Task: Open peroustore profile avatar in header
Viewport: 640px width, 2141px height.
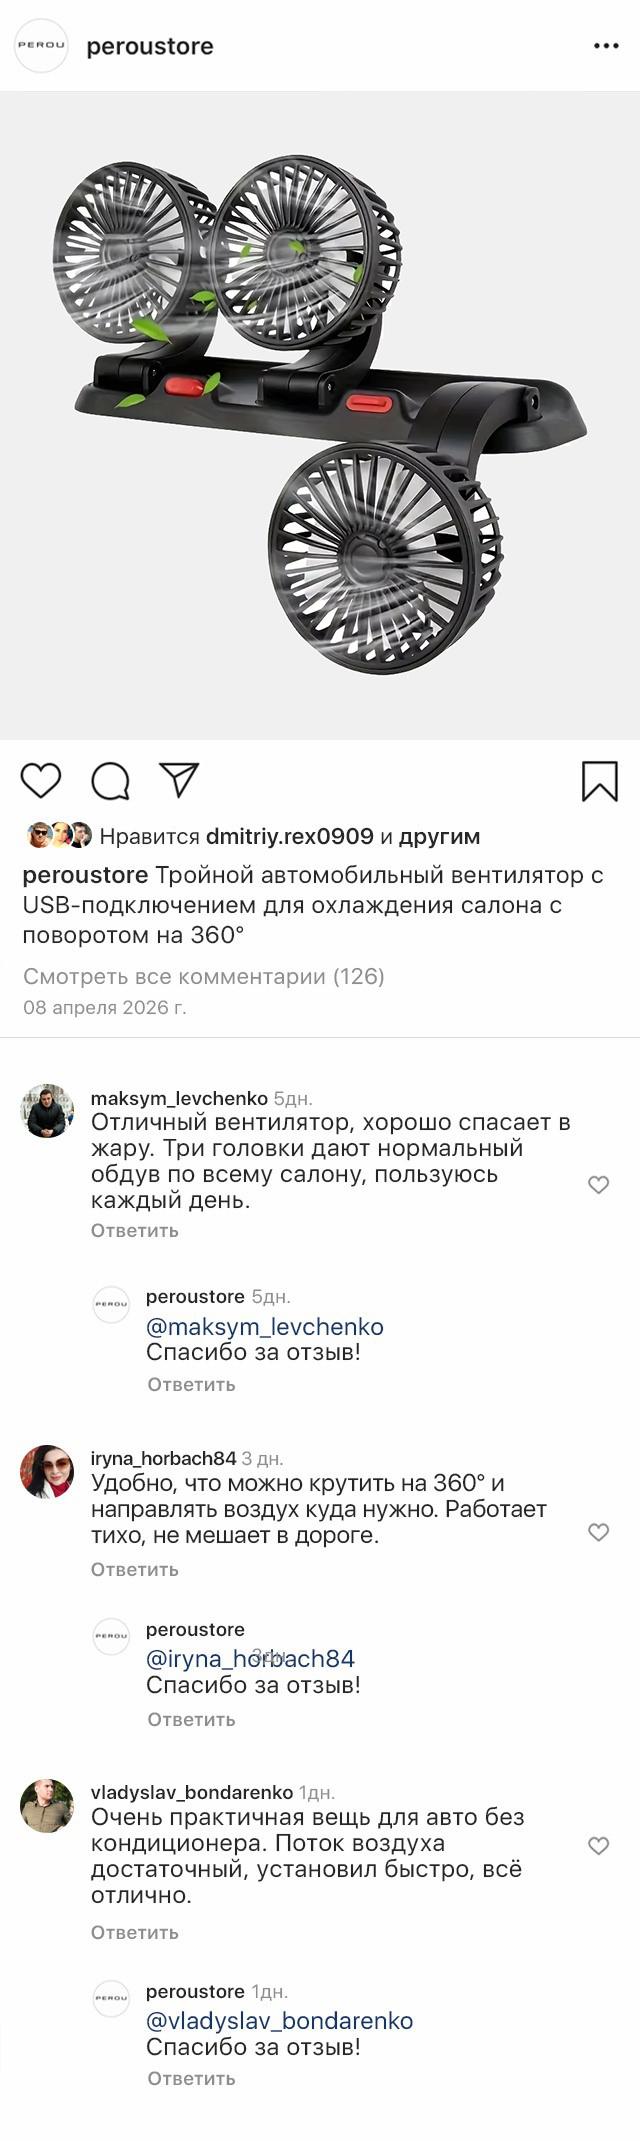Action: (41, 46)
